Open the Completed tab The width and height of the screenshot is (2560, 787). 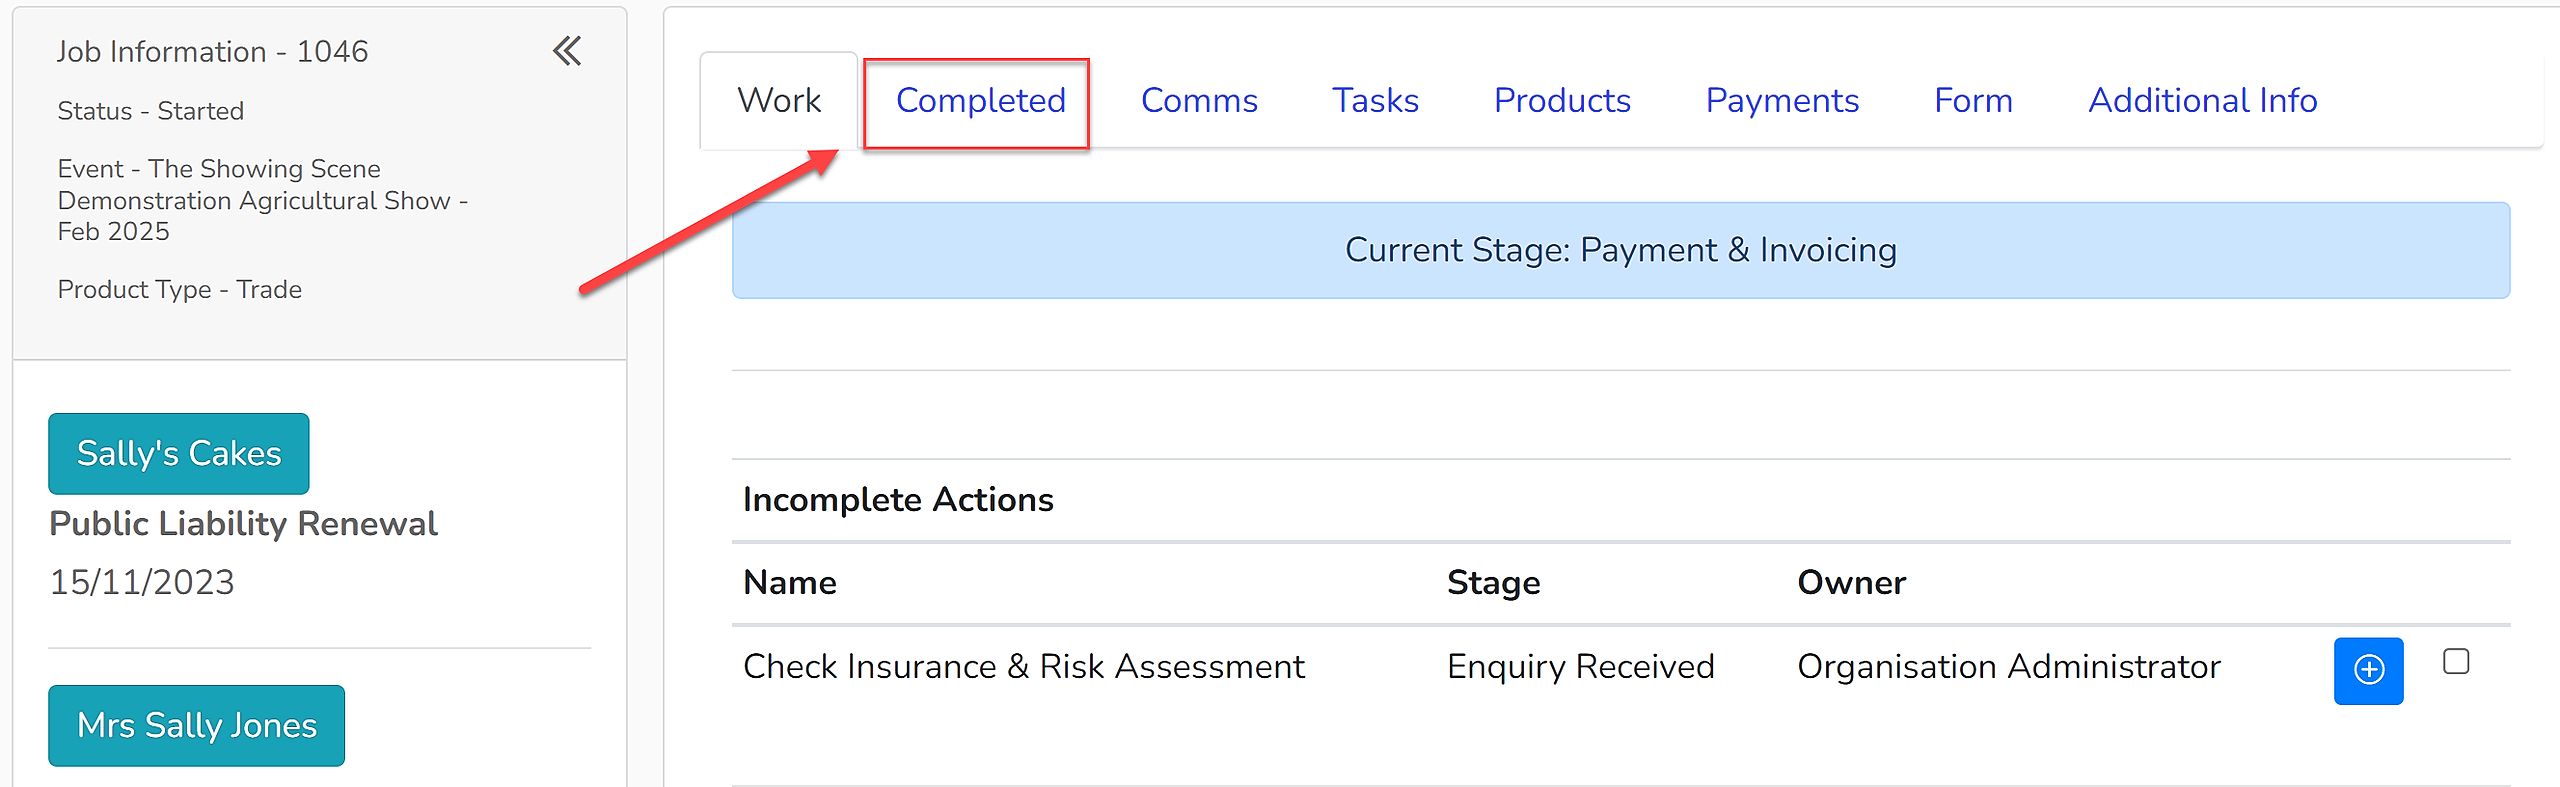coord(980,100)
